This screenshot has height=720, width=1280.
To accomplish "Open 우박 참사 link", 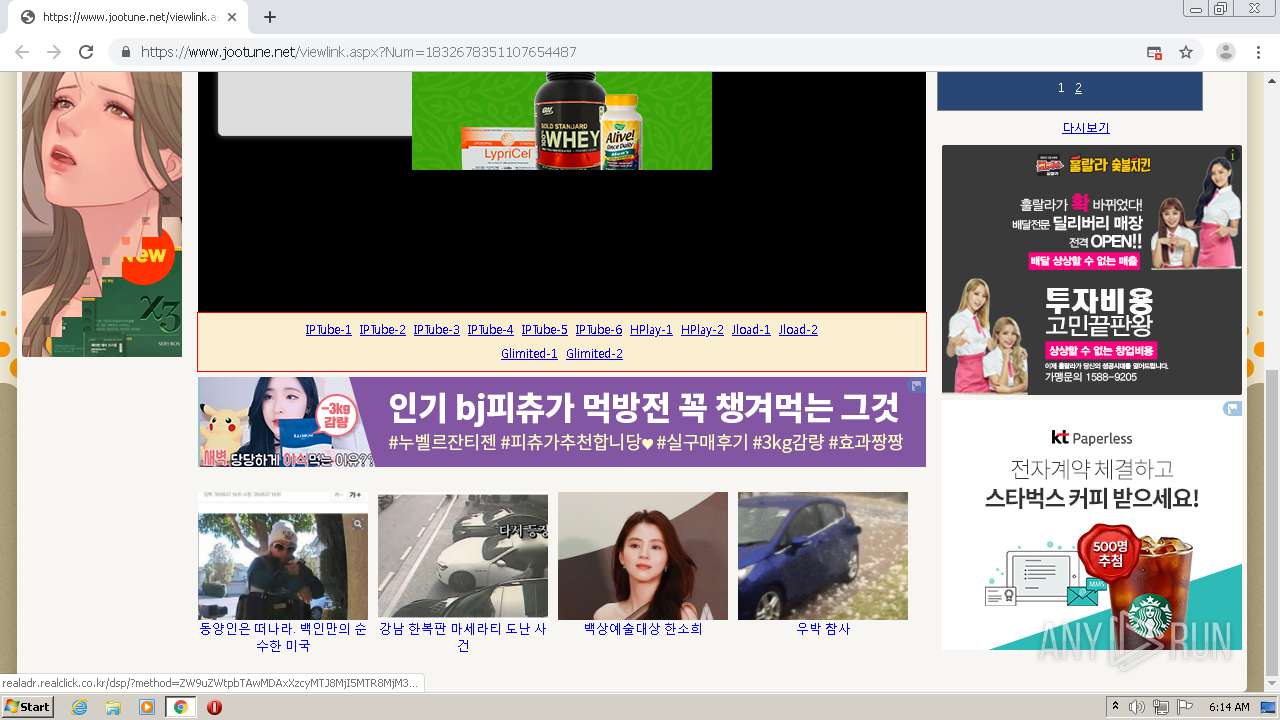I will [823, 629].
